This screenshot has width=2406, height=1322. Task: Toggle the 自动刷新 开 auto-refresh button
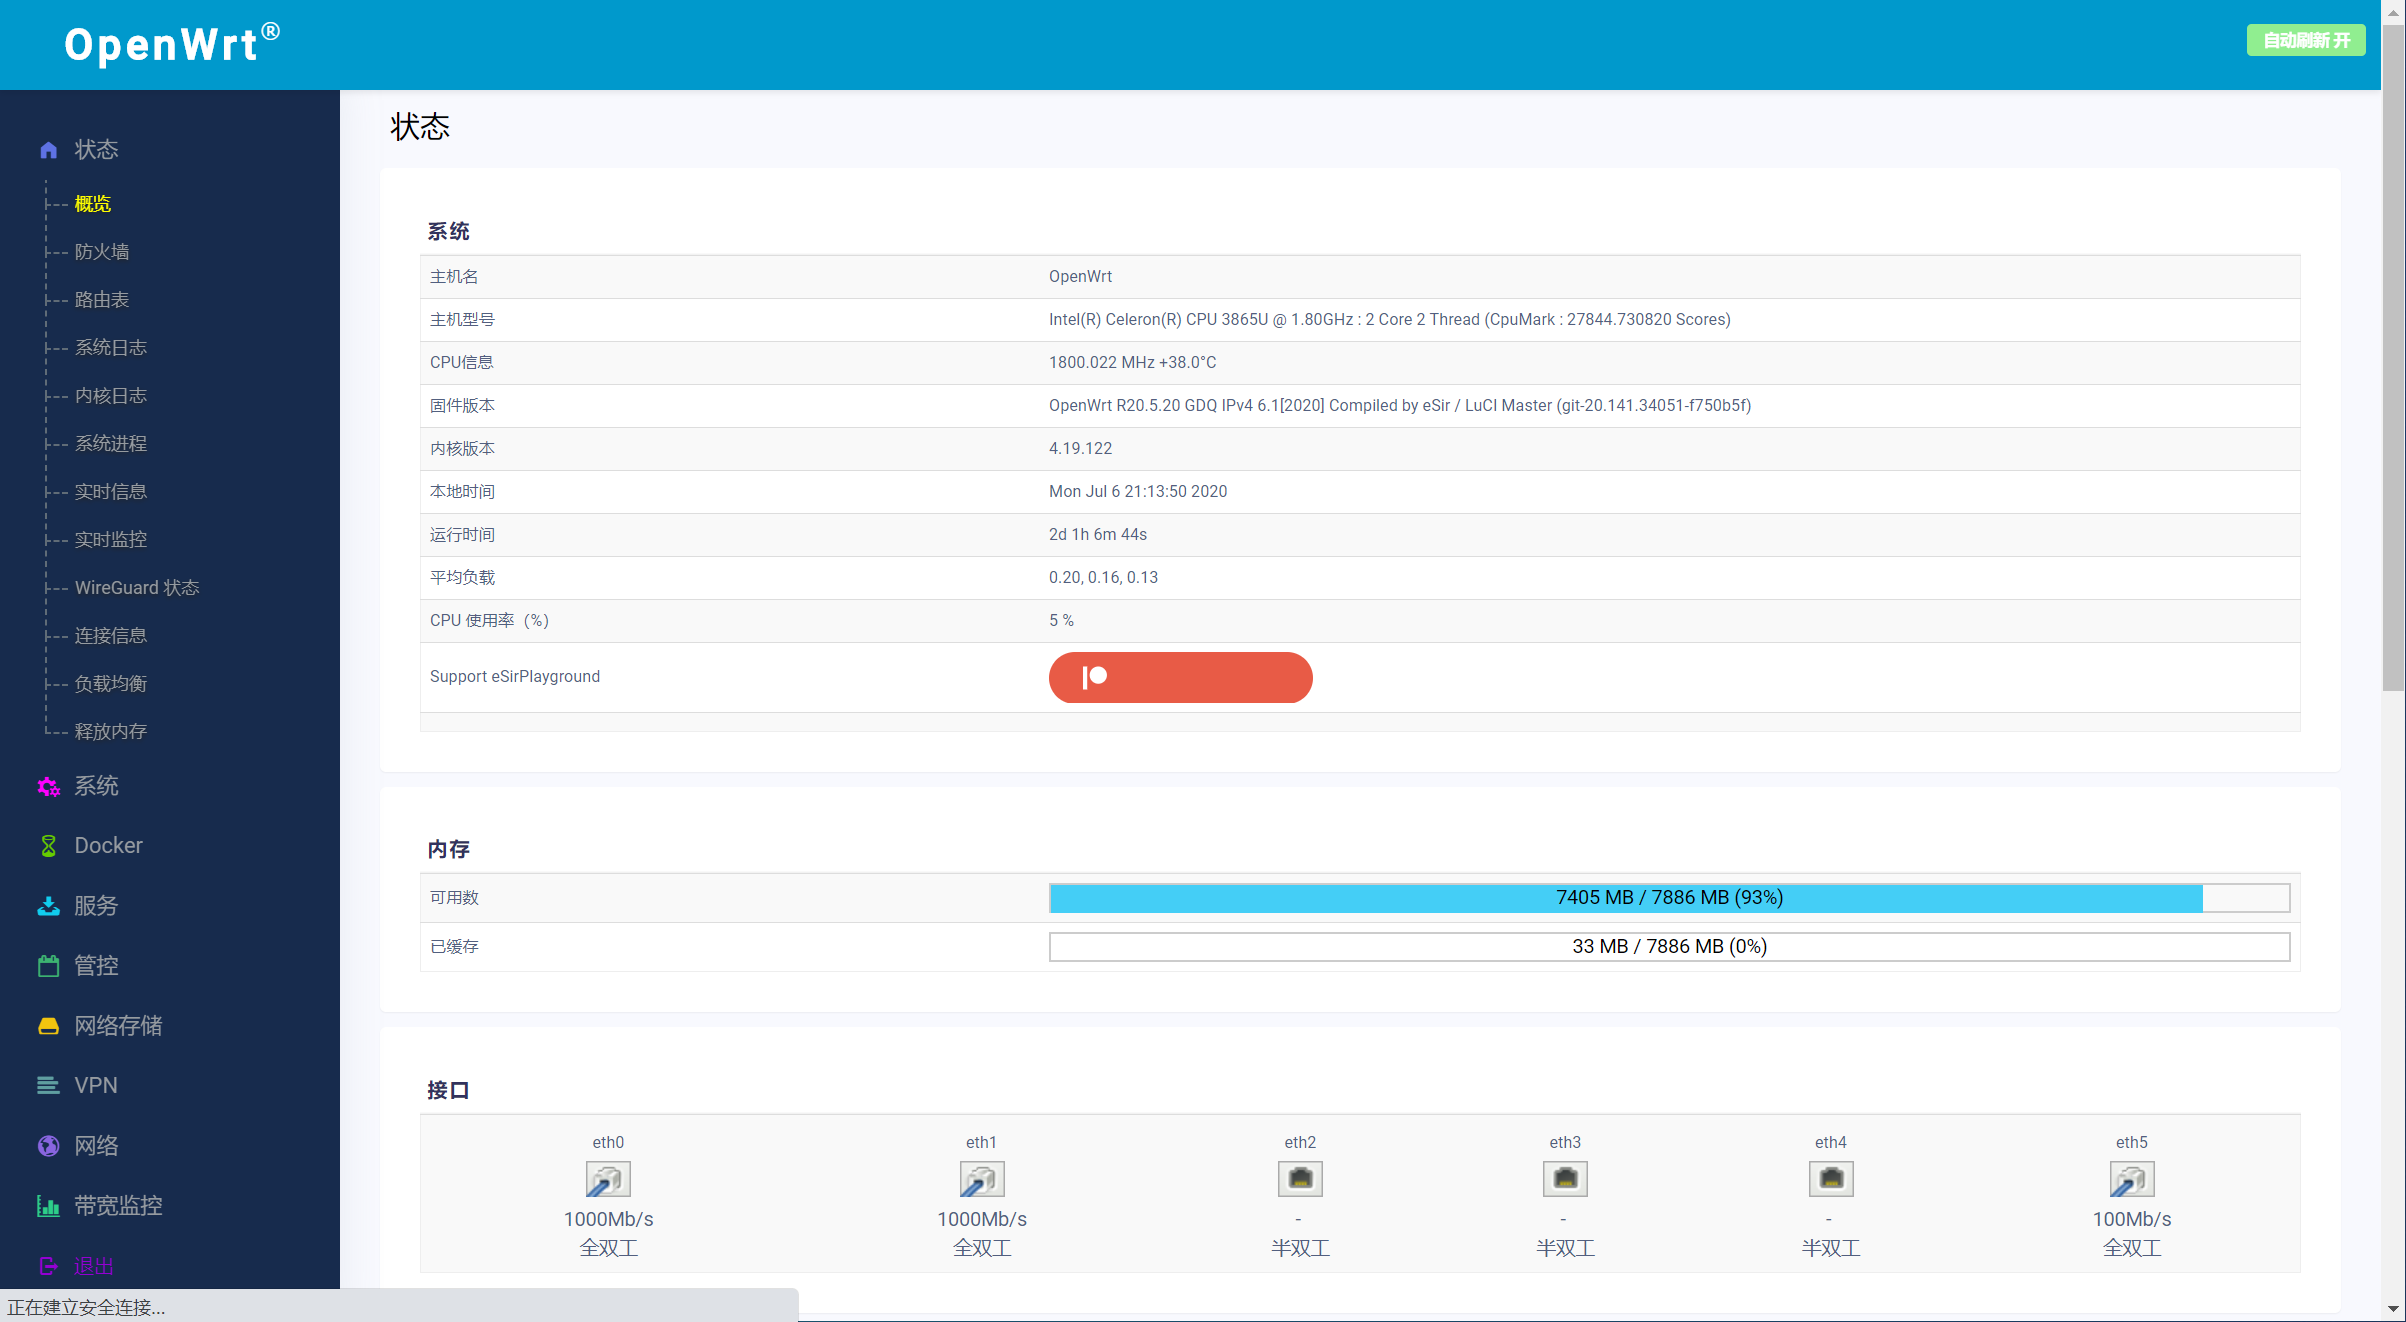click(x=2306, y=40)
